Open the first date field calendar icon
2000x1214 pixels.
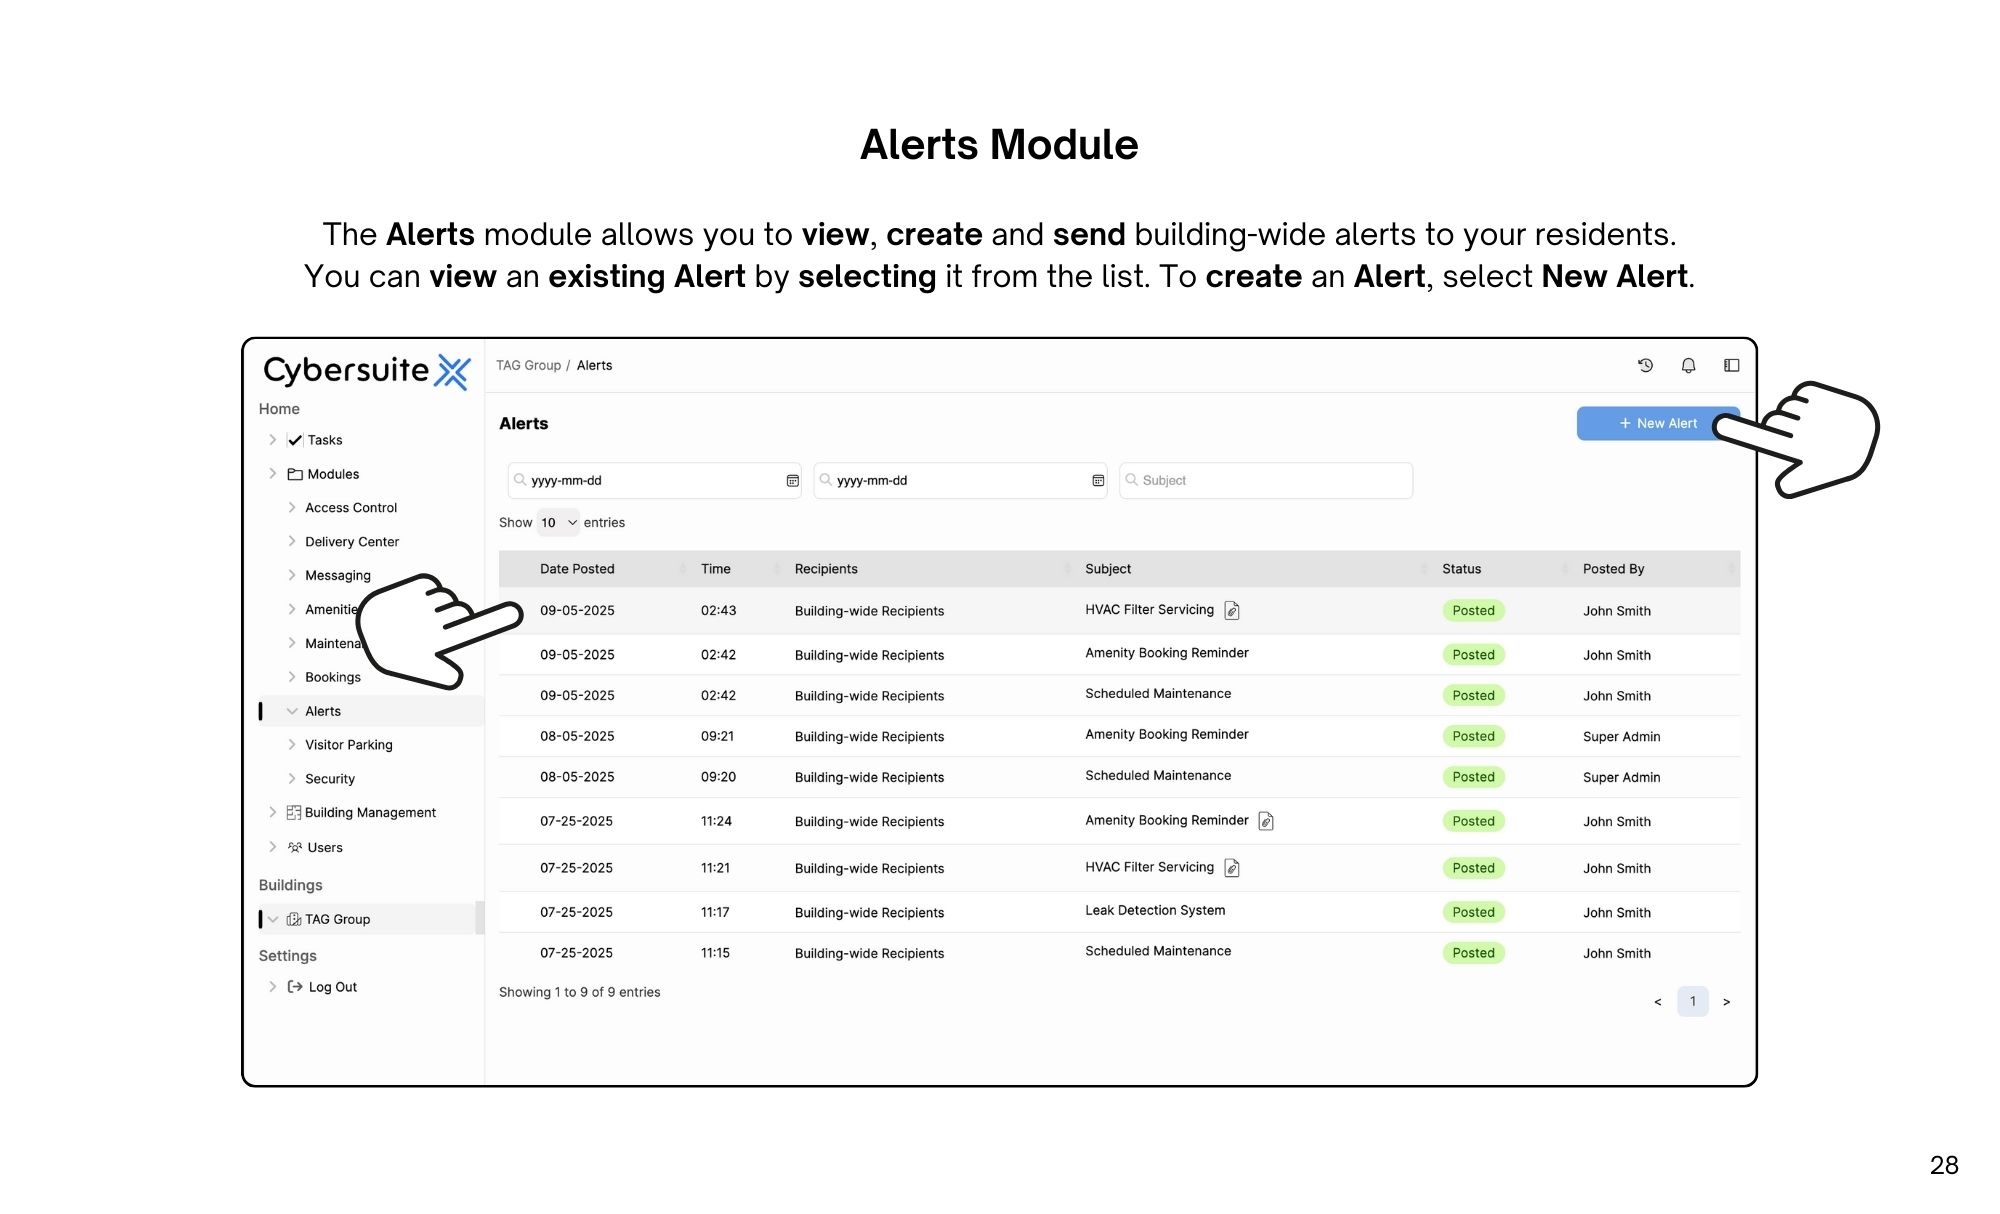tap(792, 481)
